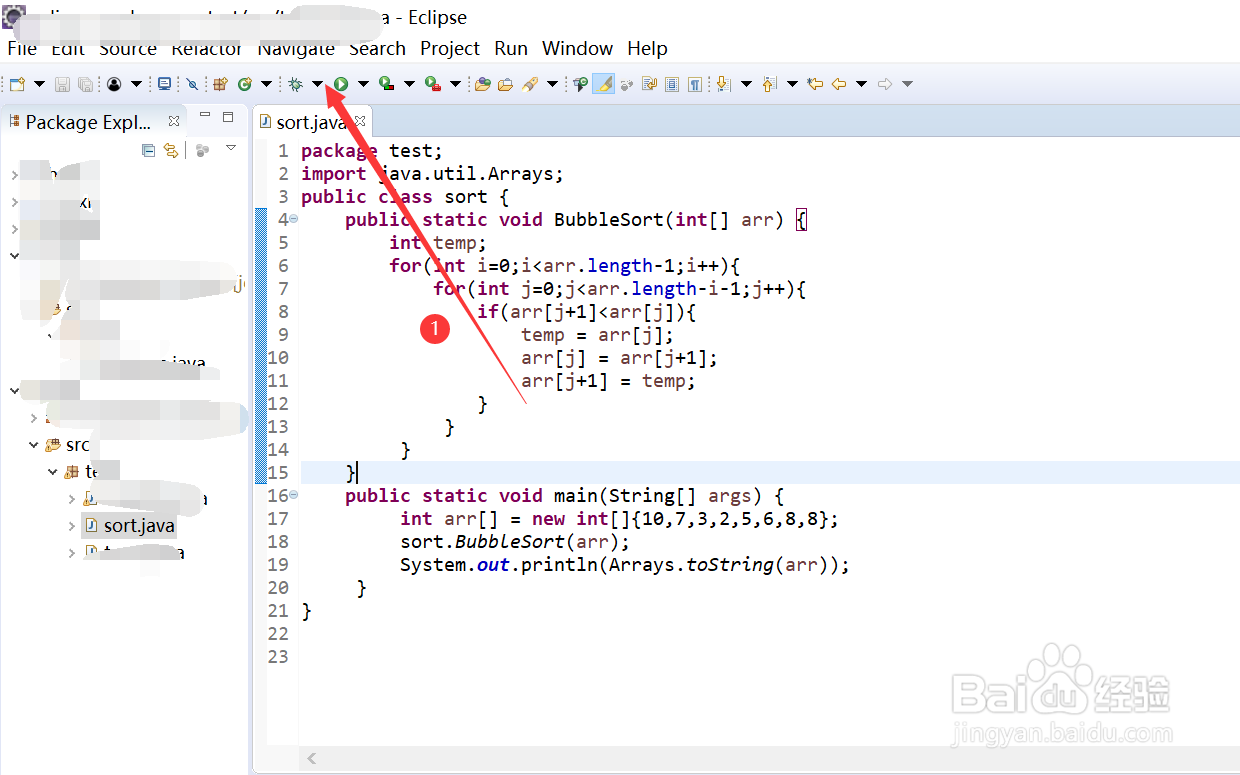The width and height of the screenshot is (1240, 775).
Task: Collapse BubbleSort method fold marker at line 4
Action: 293,219
